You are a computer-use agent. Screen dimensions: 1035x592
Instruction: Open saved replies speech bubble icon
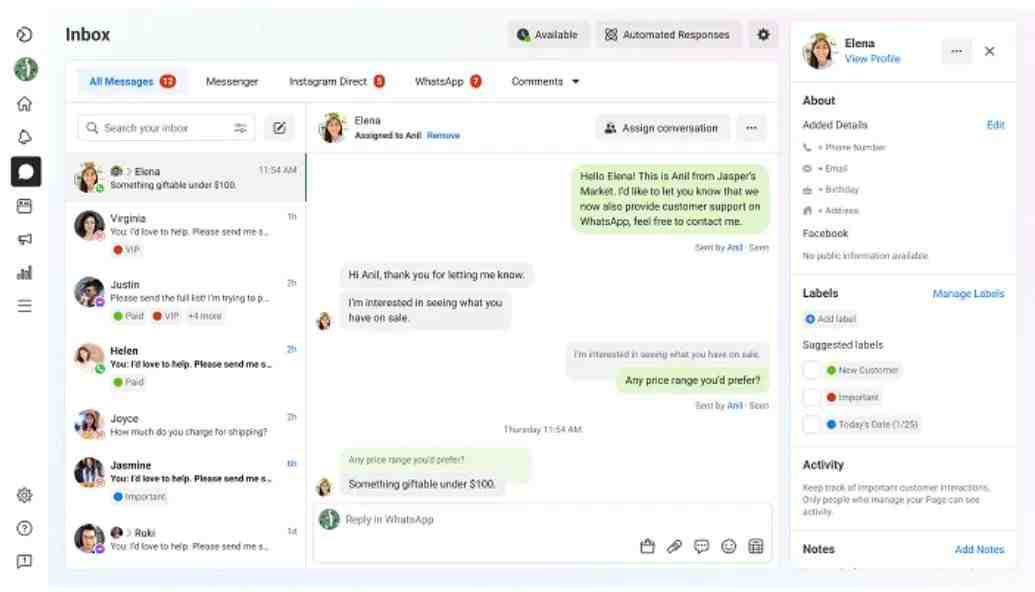pyautogui.click(x=701, y=546)
